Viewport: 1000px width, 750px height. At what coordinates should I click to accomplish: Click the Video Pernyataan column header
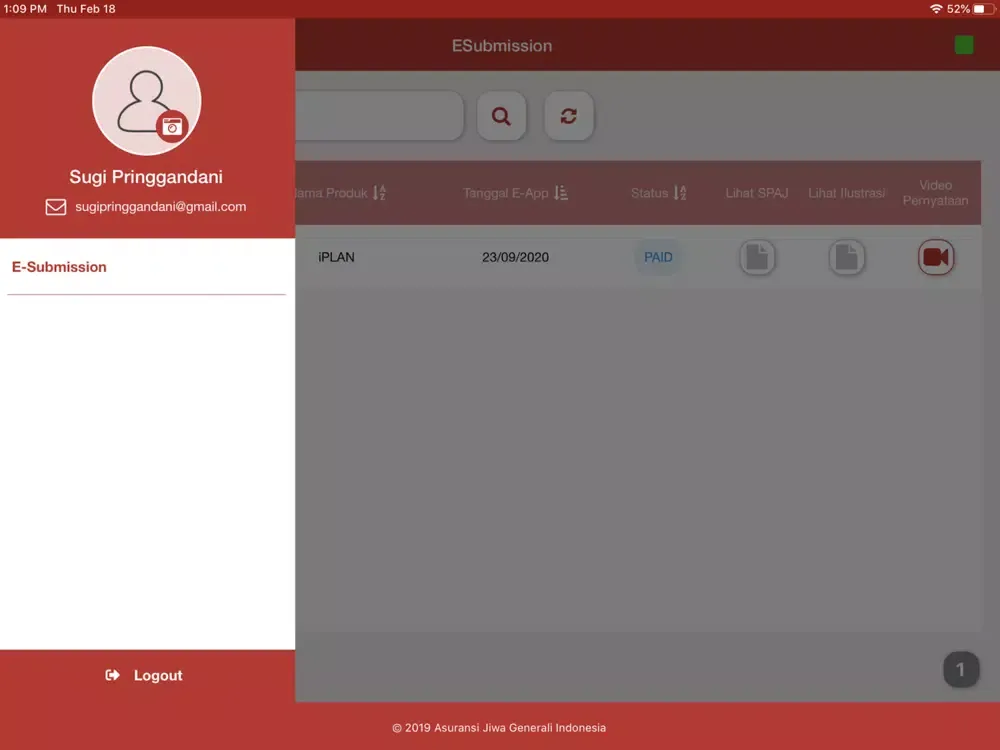tap(936, 193)
